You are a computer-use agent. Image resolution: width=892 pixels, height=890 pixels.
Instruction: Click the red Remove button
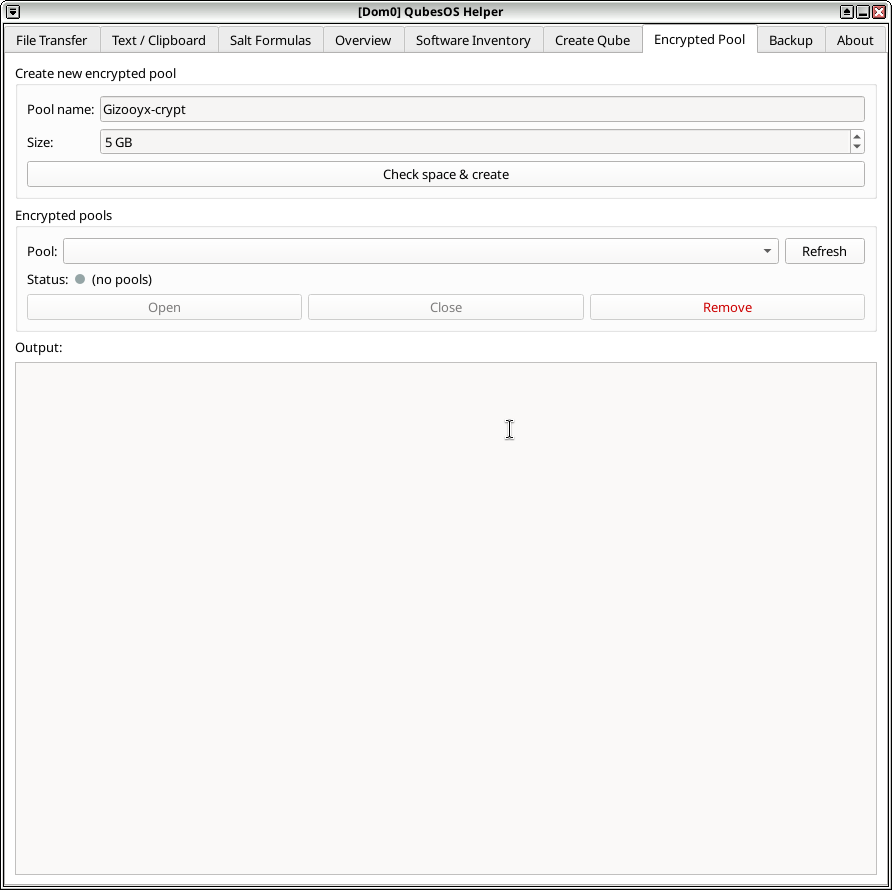point(727,307)
